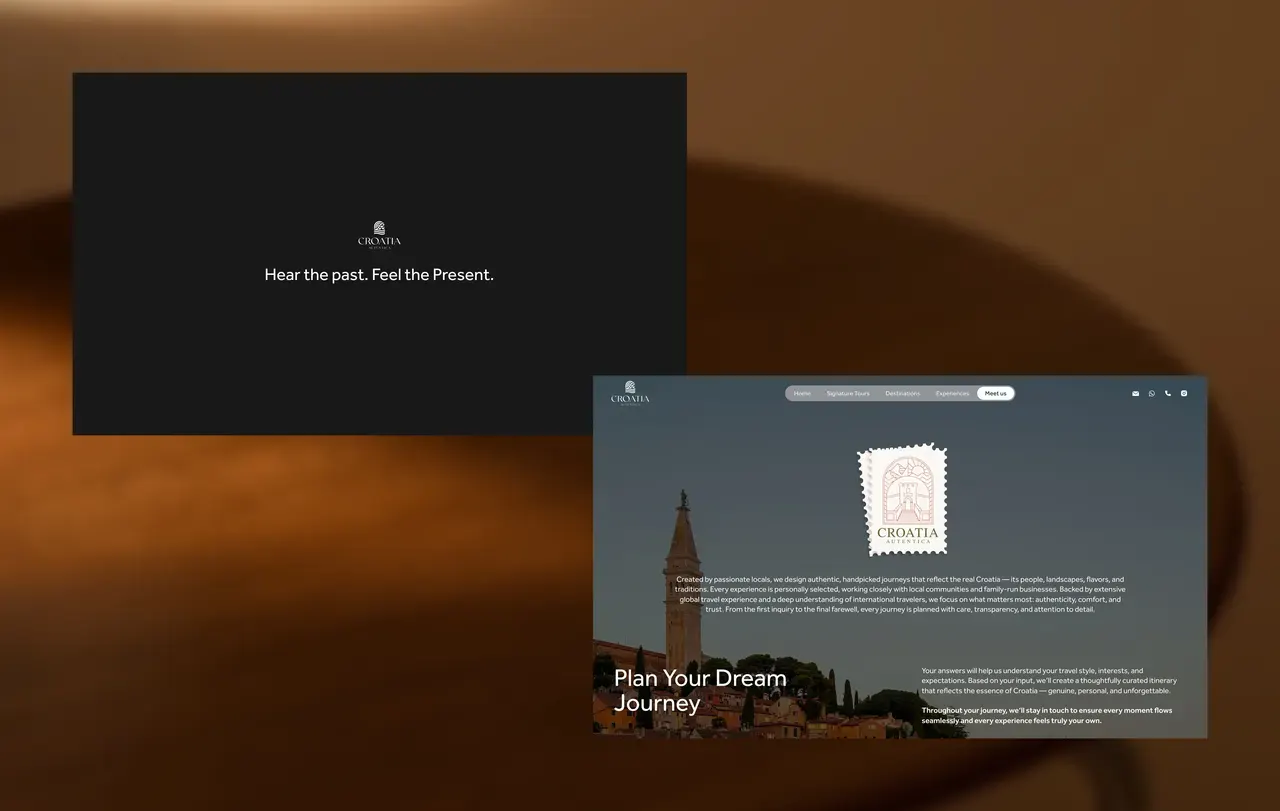Click the email envelope icon in the header
This screenshot has height=811, width=1280.
pyautogui.click(x=1135, y=394)
